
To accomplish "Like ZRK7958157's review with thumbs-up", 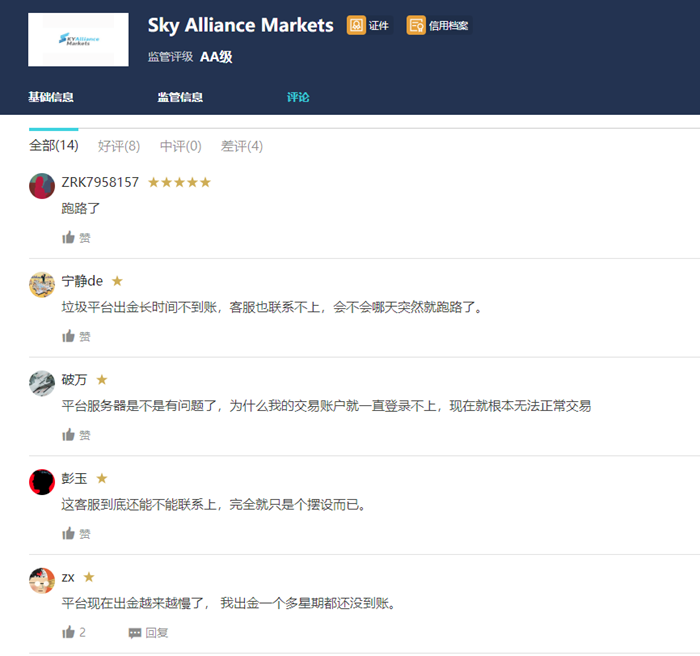I will pos(69,237).
